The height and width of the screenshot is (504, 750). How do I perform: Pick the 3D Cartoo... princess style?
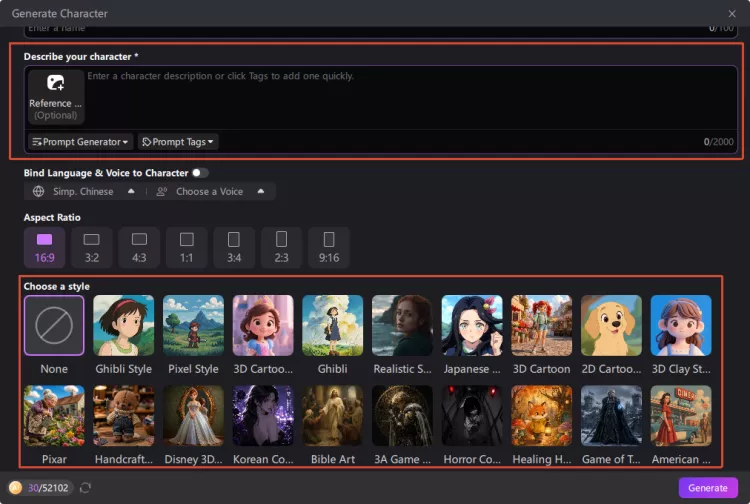[x=263, y=325]
